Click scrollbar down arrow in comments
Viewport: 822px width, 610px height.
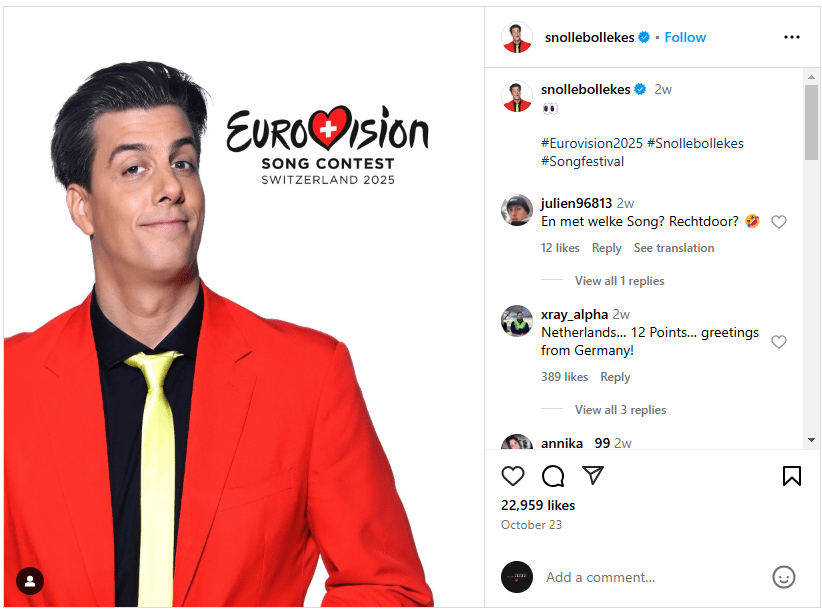pos(812,440)
